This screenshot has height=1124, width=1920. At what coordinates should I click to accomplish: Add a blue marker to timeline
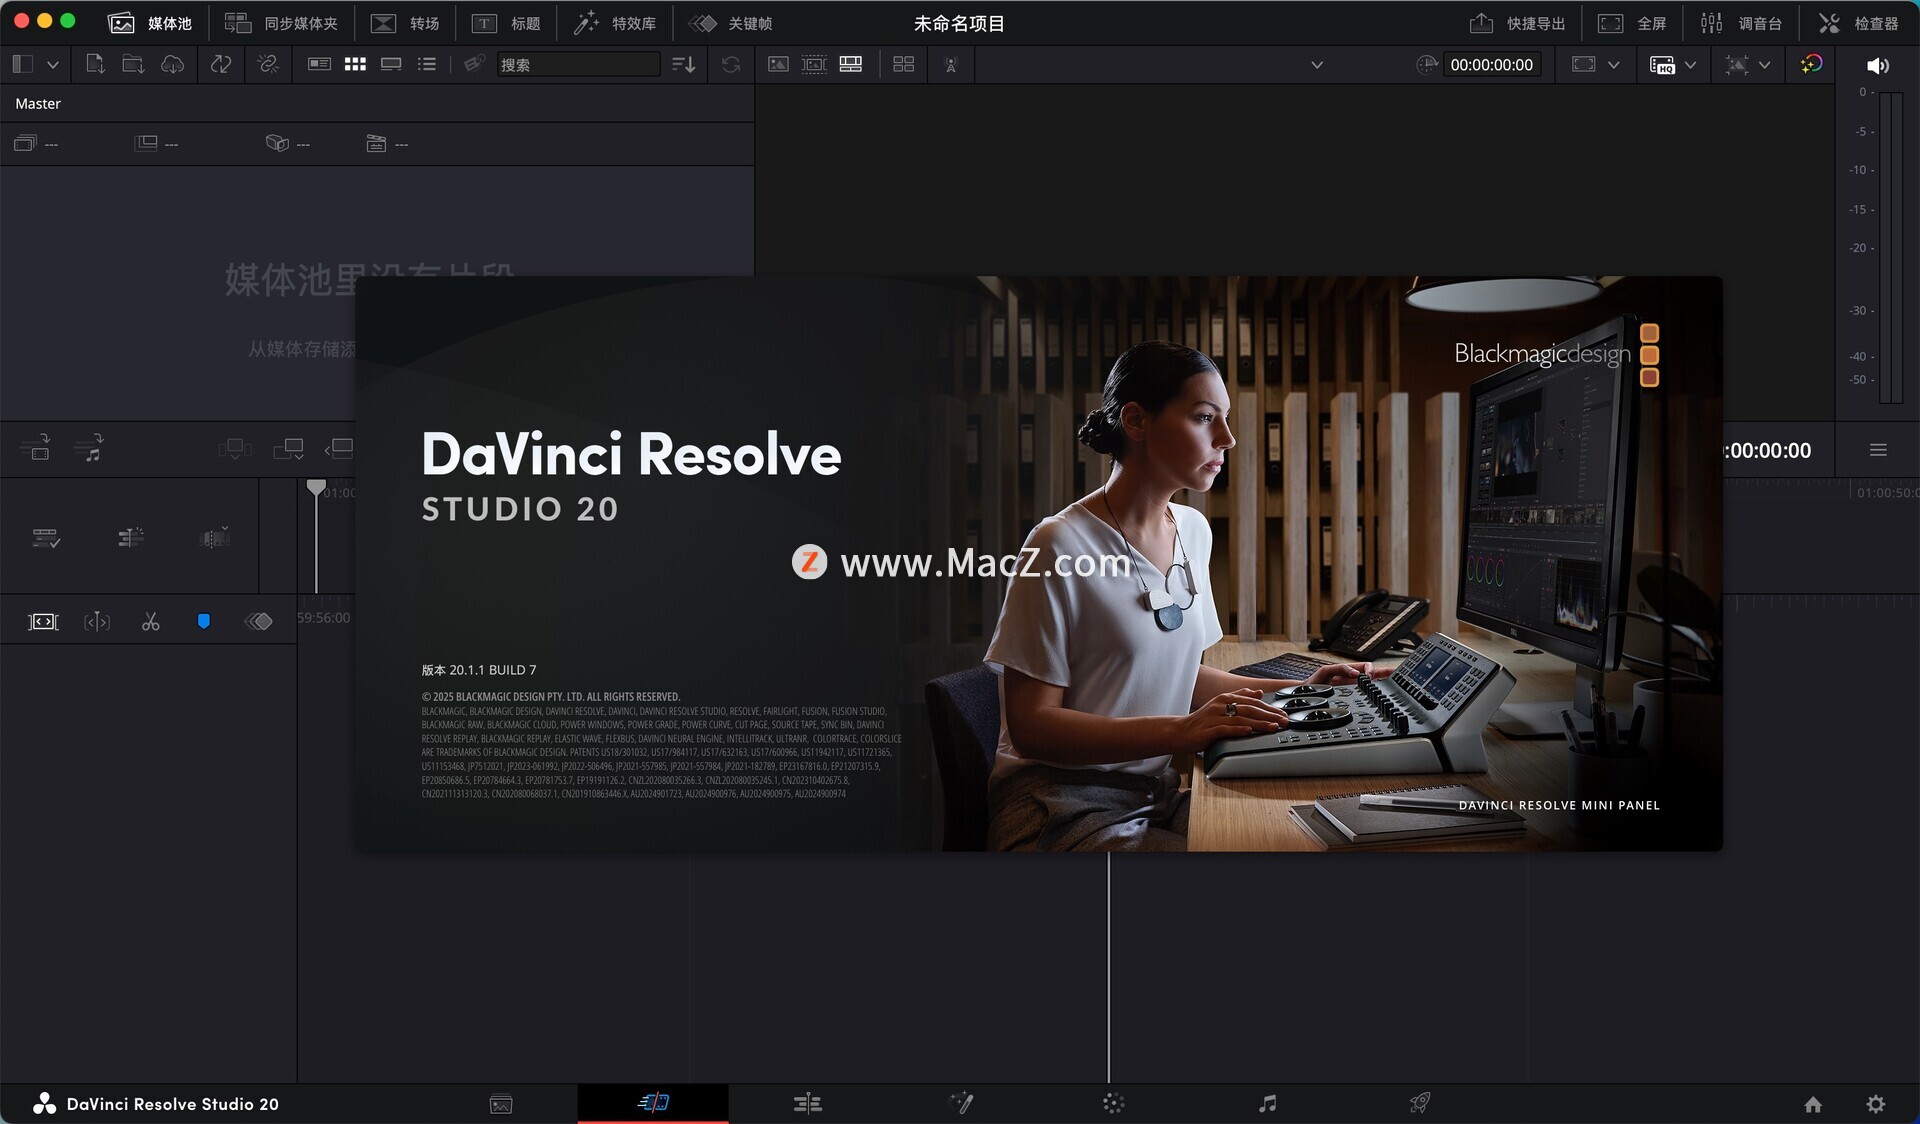(x=204, y=622)
